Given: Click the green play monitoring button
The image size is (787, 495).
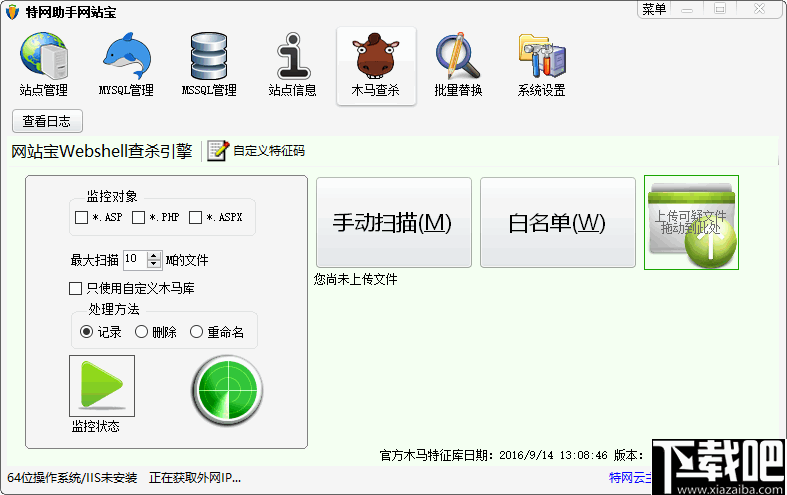Looking at the screenshot, I should [102, 386].
